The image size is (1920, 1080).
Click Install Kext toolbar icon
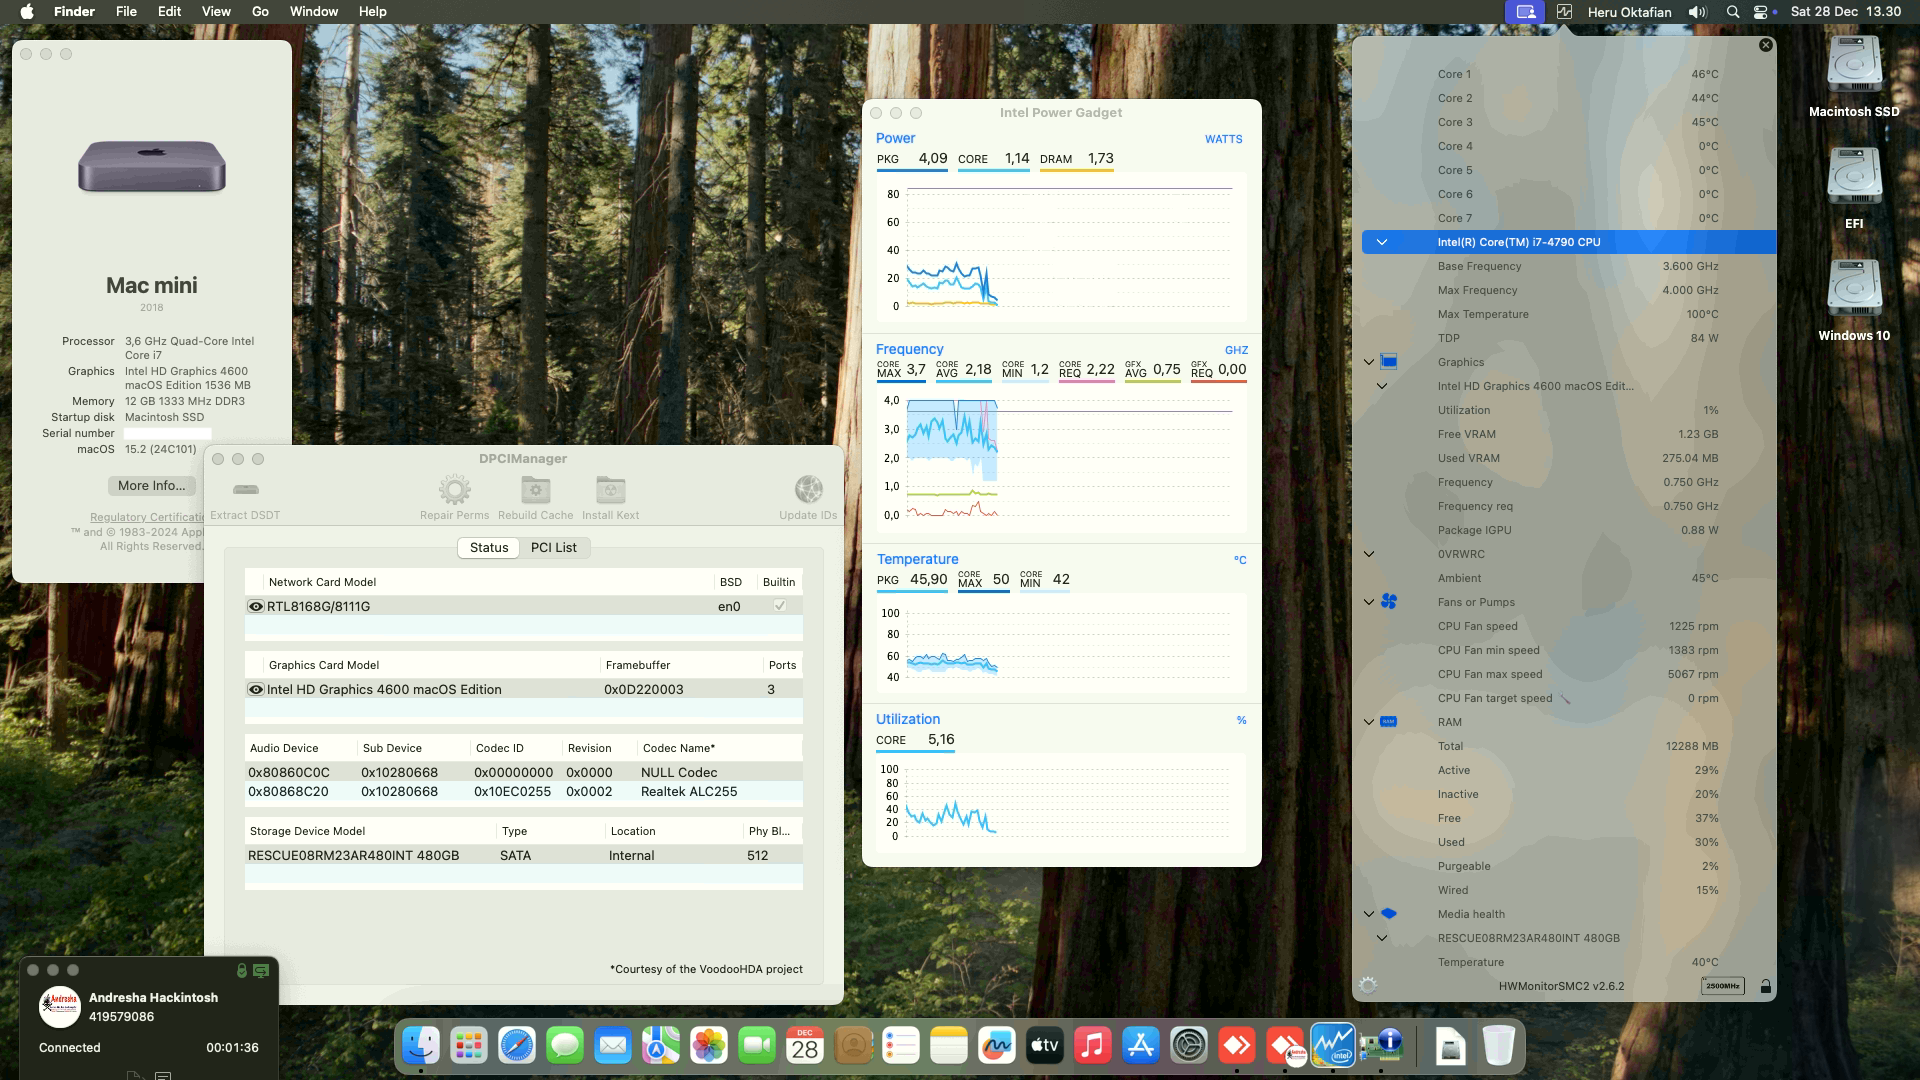[x=610, y=489]
